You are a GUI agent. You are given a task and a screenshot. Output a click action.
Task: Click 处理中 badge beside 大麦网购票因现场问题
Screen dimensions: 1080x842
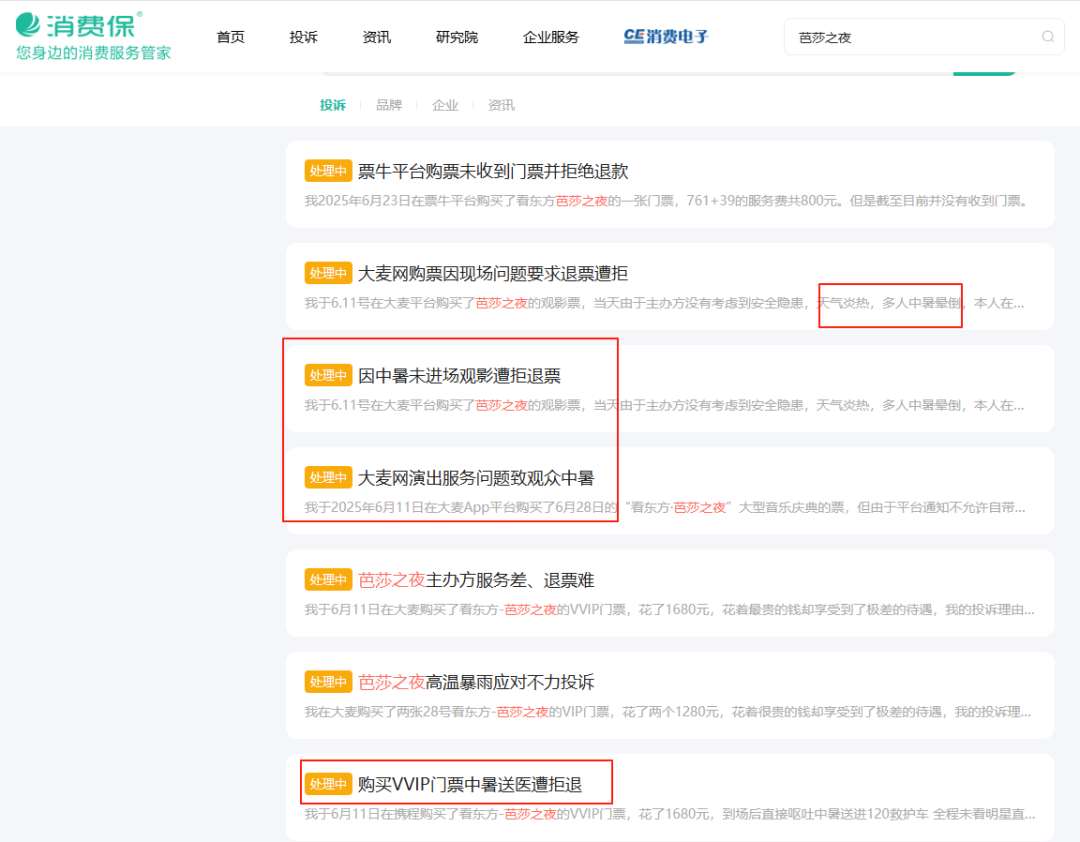[x=328, y=274]
